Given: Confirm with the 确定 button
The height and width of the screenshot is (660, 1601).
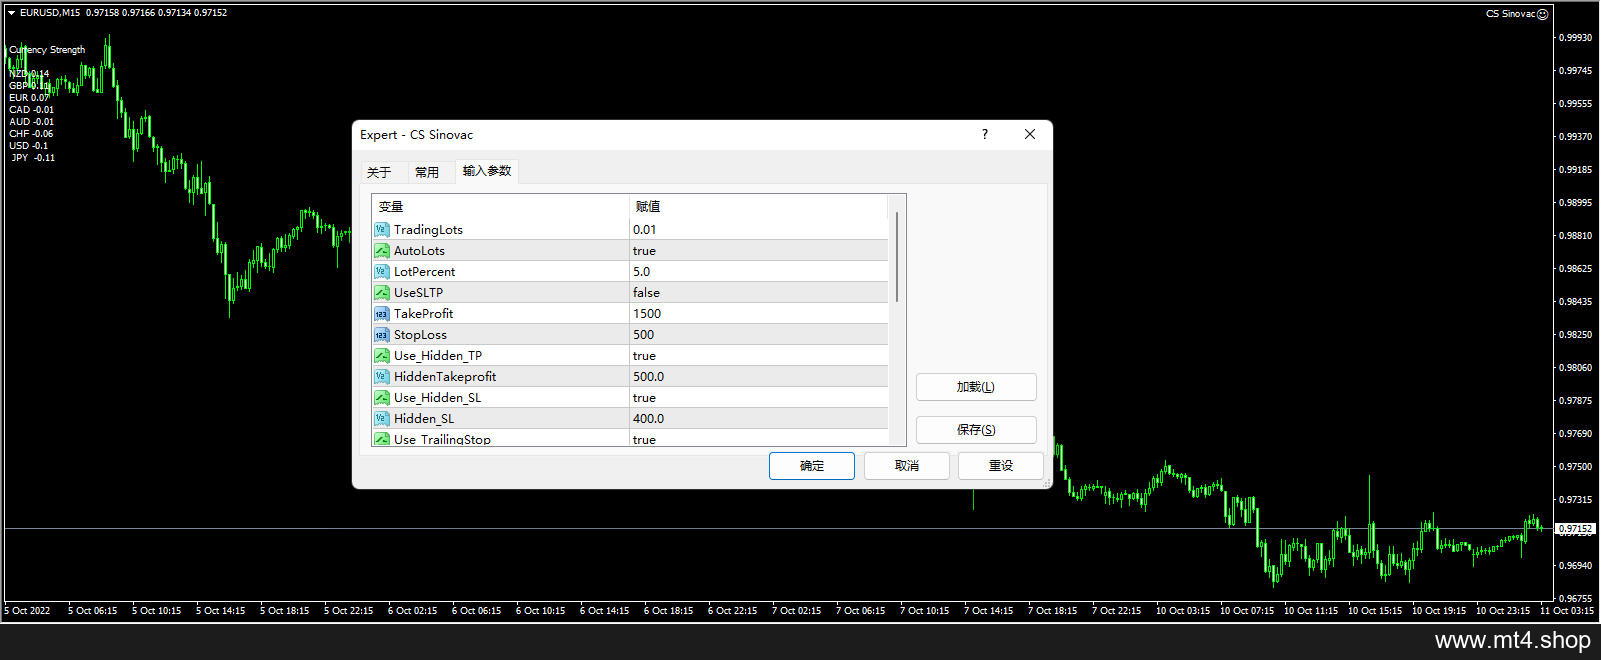Looking at the screenshot, I should [x=812, y=466].
